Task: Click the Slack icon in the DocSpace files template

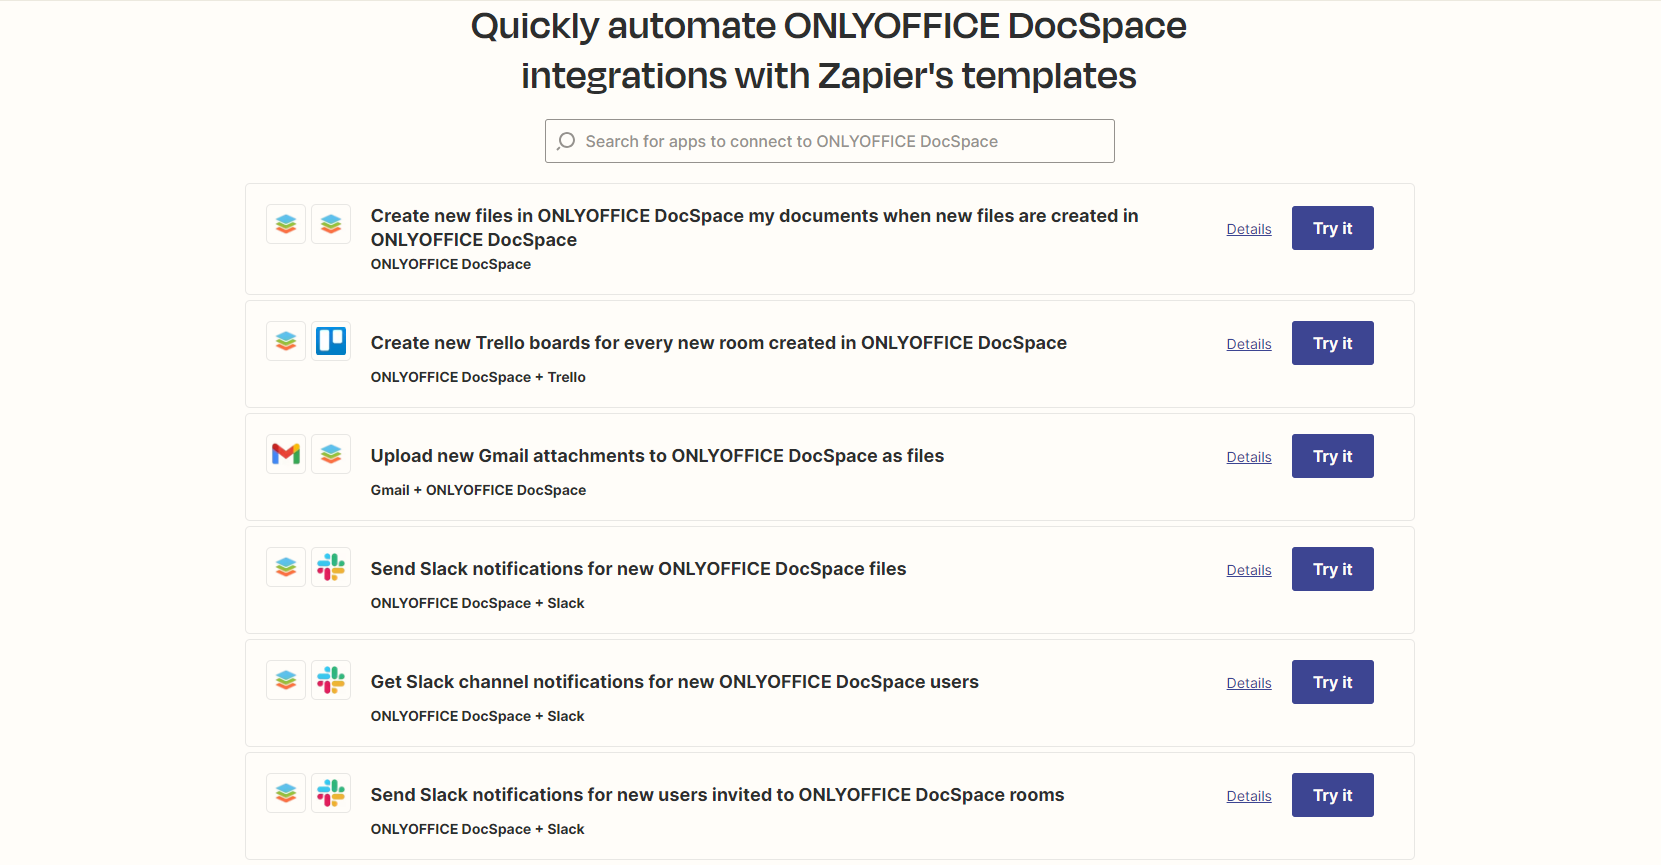Action: click(x=331, y=567)
